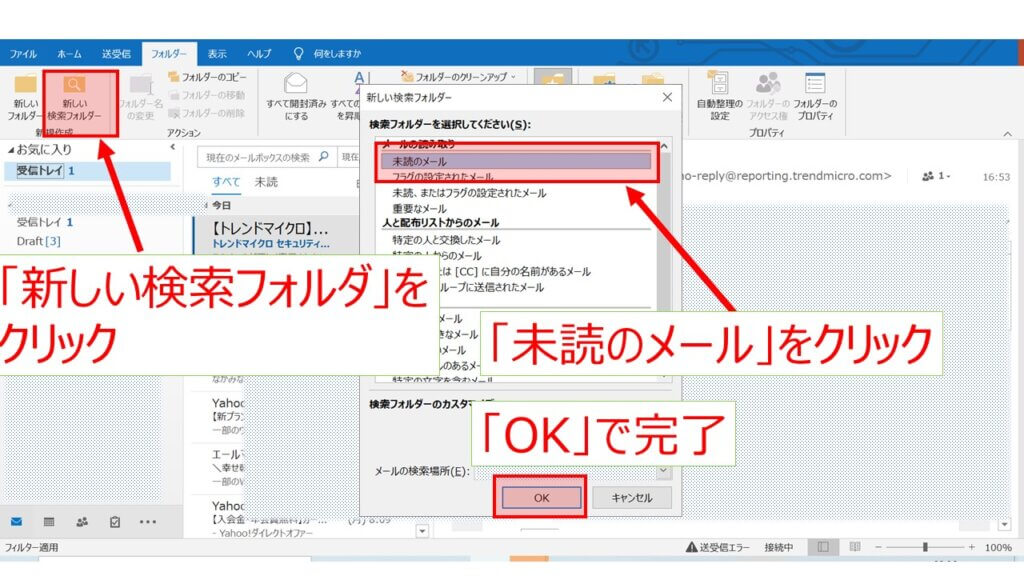Click すべて開封済みにする envelope icon

coord(296,84)
